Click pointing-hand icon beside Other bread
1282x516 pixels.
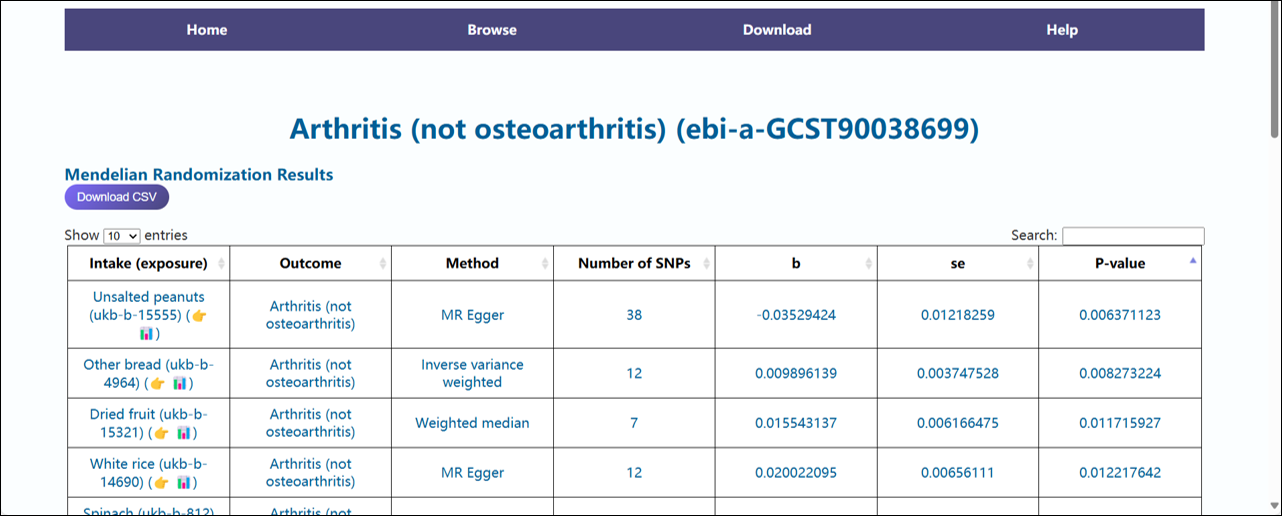(158, 383)
